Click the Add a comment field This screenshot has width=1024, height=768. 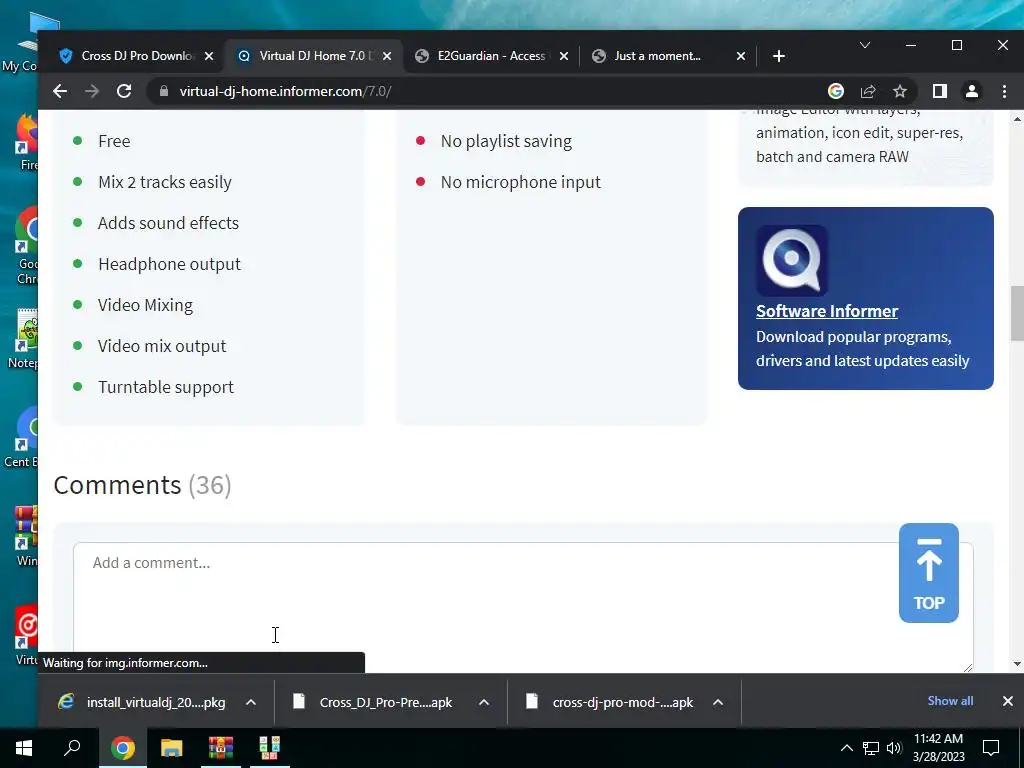coord(522,607)
